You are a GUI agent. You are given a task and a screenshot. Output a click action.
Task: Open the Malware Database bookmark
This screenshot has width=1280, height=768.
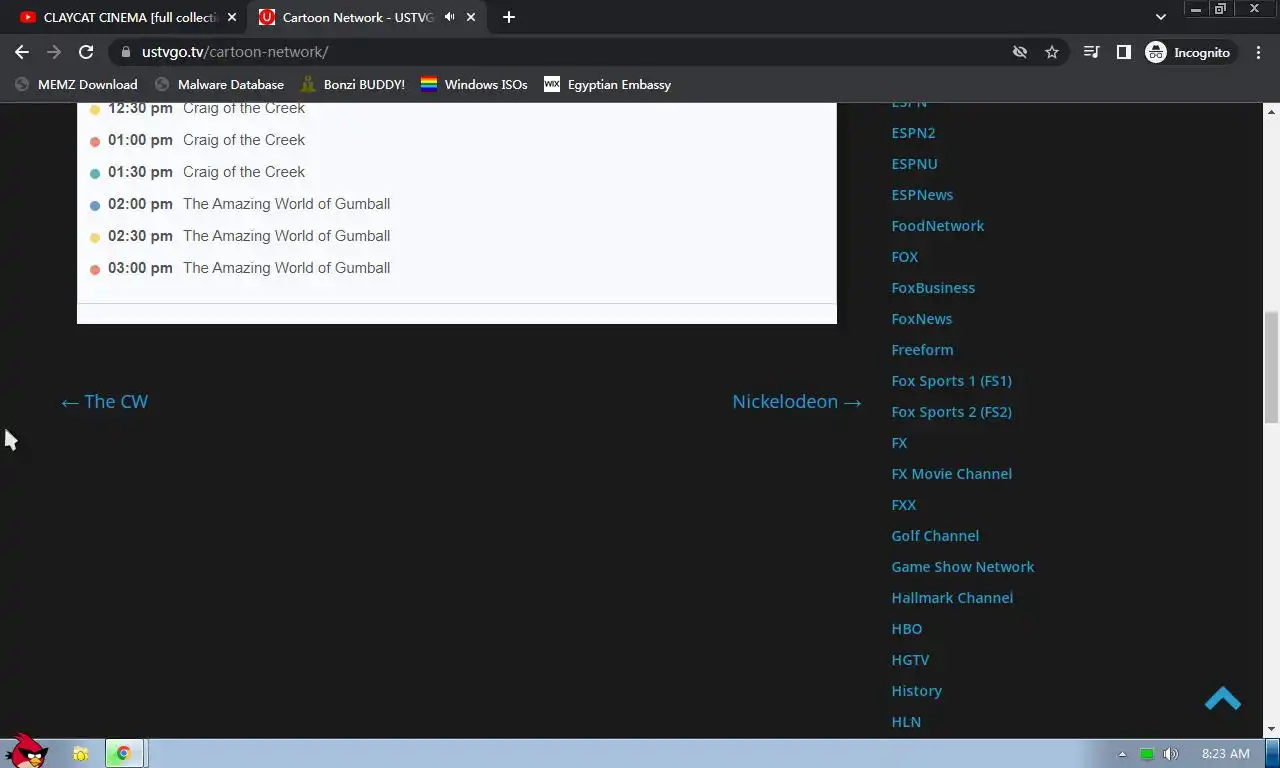pos(219,84)
